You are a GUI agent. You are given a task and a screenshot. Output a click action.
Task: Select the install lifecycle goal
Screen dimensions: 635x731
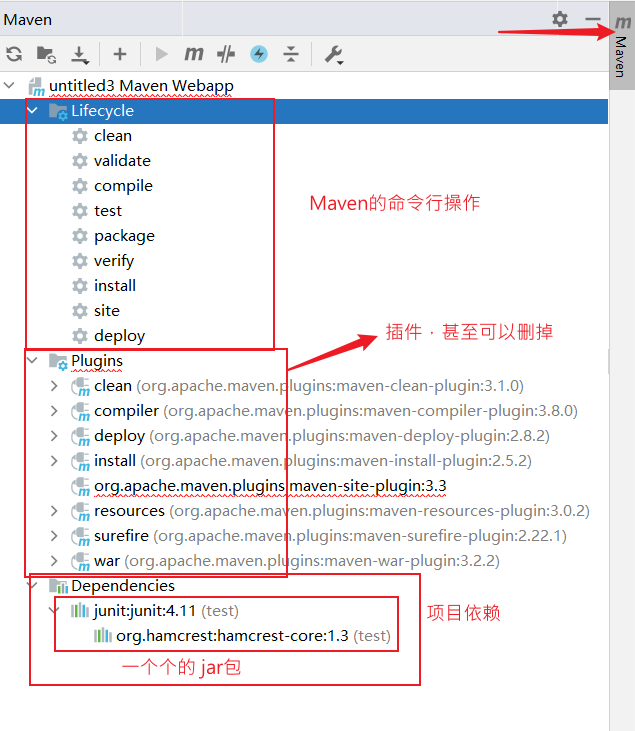[115, 285]
